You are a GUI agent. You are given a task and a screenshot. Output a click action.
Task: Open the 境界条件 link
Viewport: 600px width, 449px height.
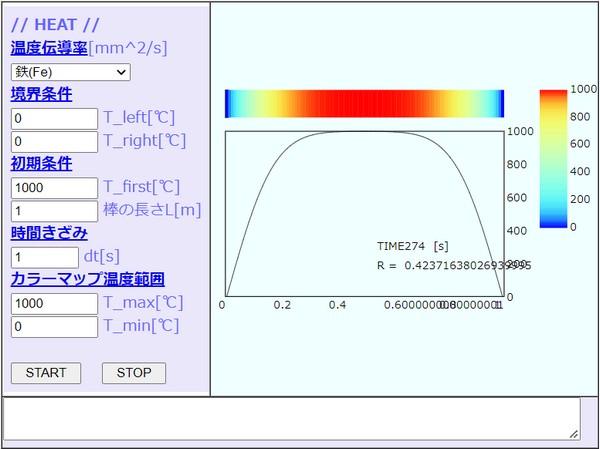41,95
